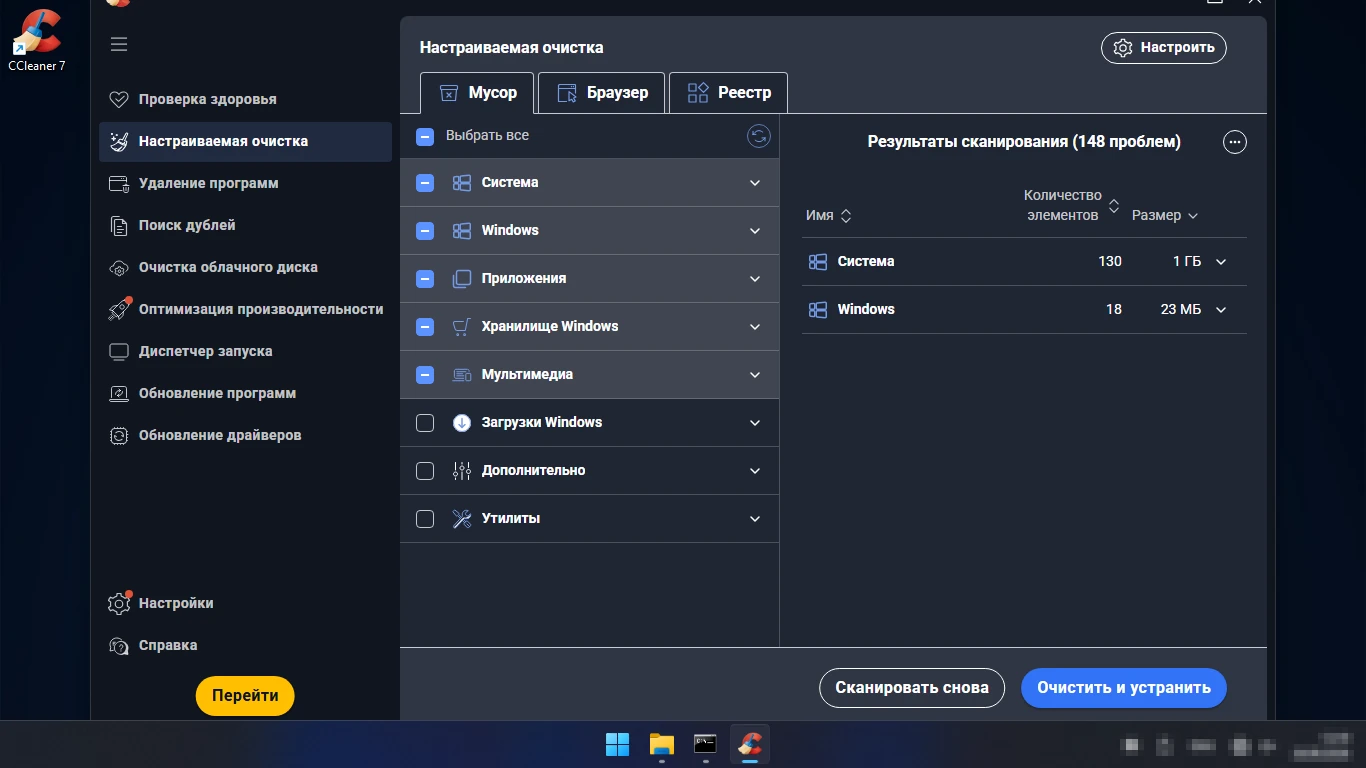Viewport: 1366px width, 768px height.
Task: Open File Explorer from the taskbar
Action: [661, 744]
